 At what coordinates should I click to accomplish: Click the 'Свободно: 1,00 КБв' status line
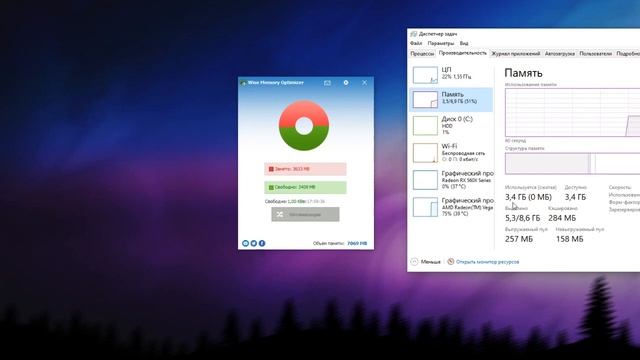click(295, 201)
